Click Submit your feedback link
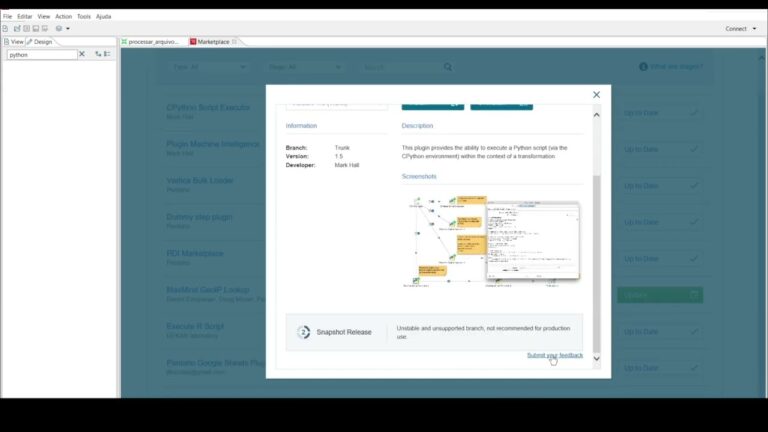The image size is (768, 432). (x=555, y=355)
